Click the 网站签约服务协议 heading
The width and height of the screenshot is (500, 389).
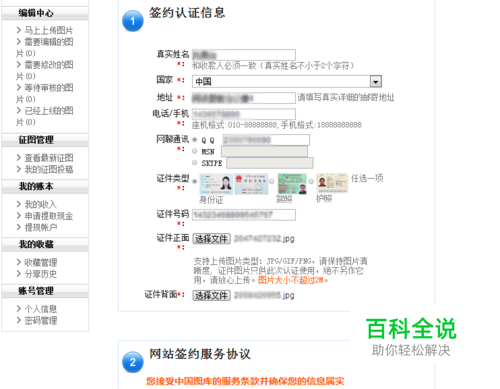(x=200, y=354)
